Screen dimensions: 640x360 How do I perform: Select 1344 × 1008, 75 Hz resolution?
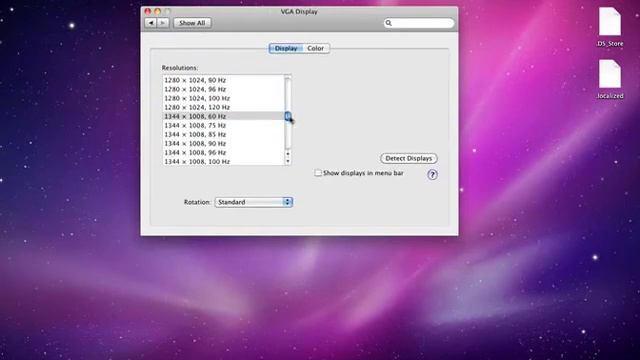pyautogui.click(x=224, y=125)
